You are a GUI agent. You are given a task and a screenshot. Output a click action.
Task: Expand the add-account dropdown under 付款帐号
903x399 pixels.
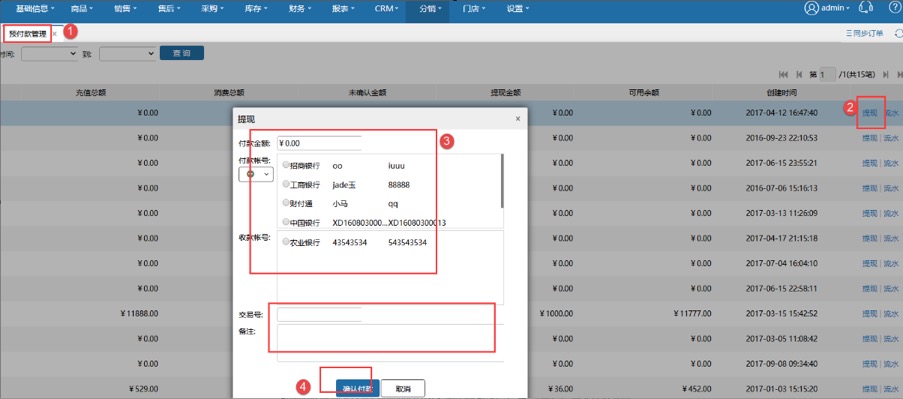pos(256,174)
